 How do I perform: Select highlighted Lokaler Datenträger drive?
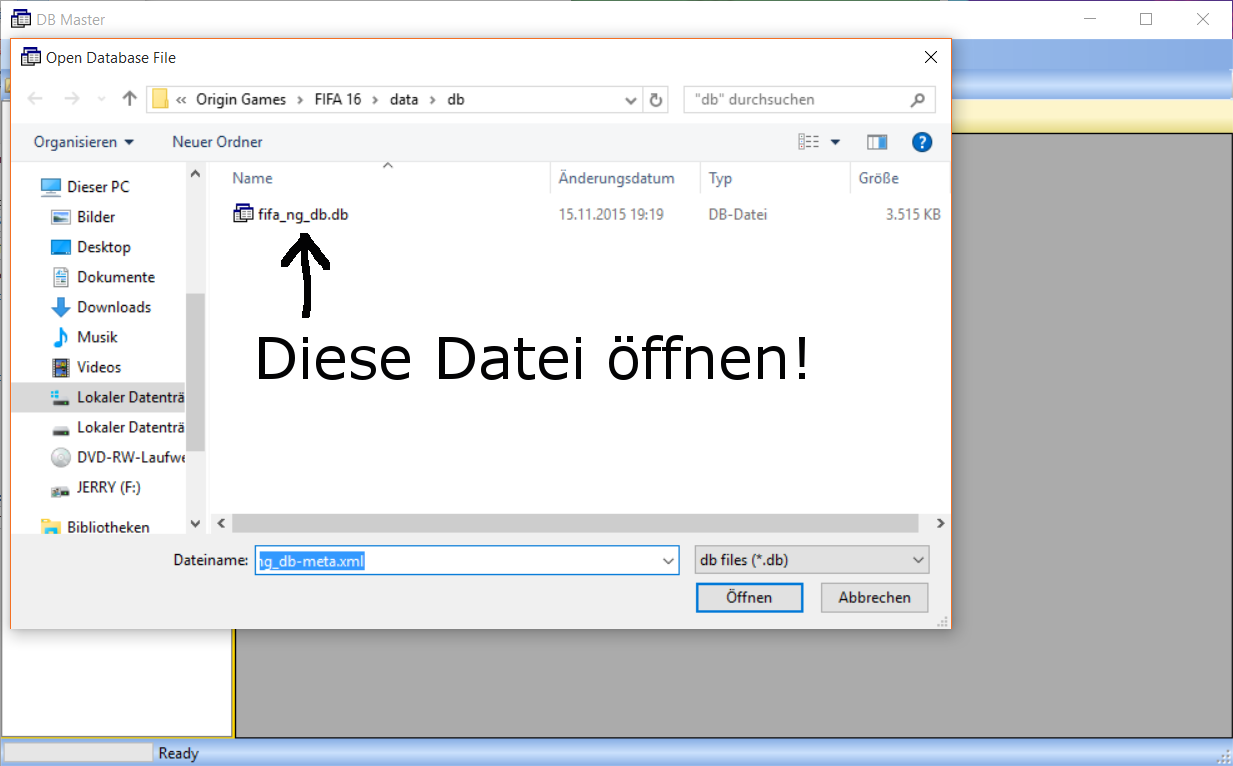[99, 397]
